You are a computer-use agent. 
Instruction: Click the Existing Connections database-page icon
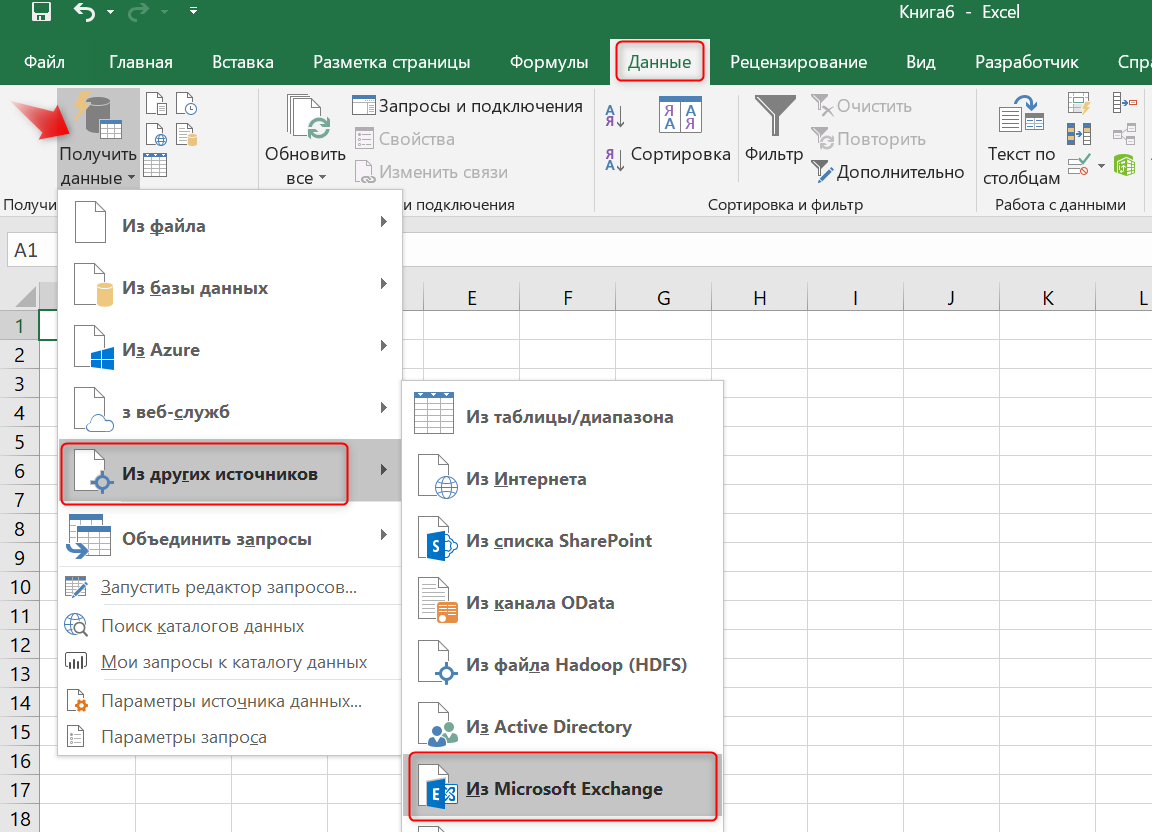point(187,135)
